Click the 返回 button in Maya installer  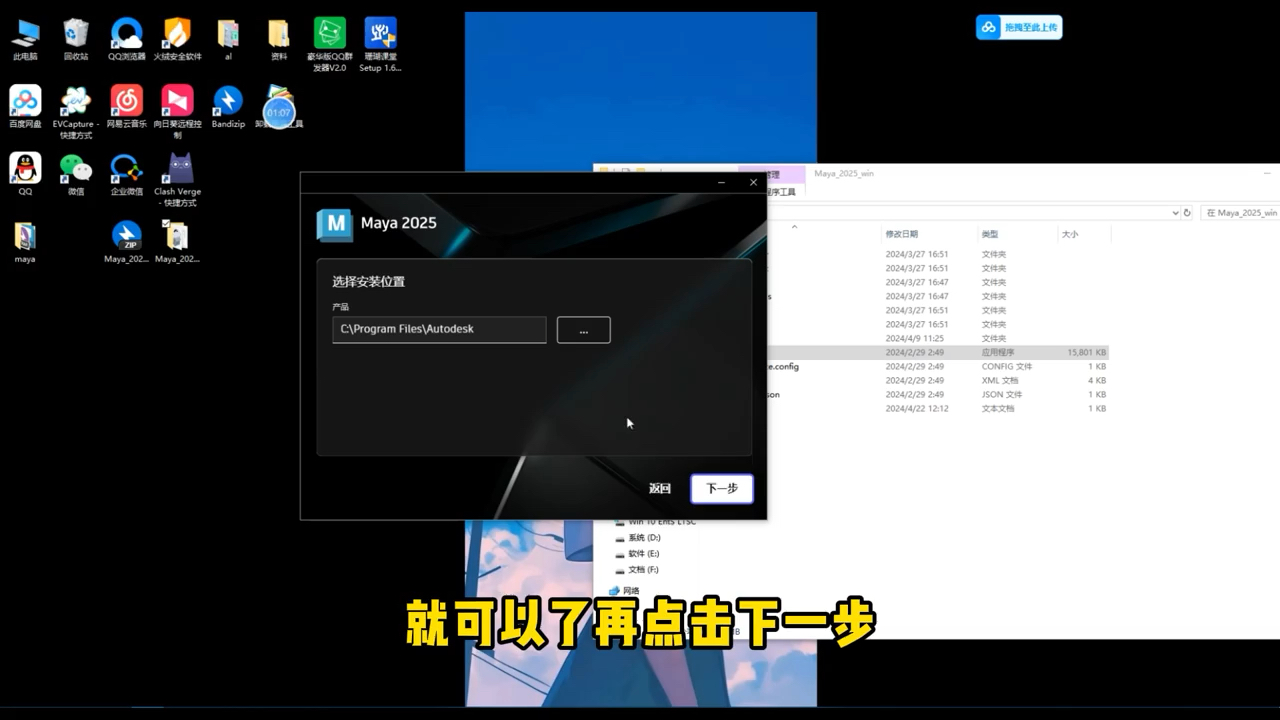659,489
